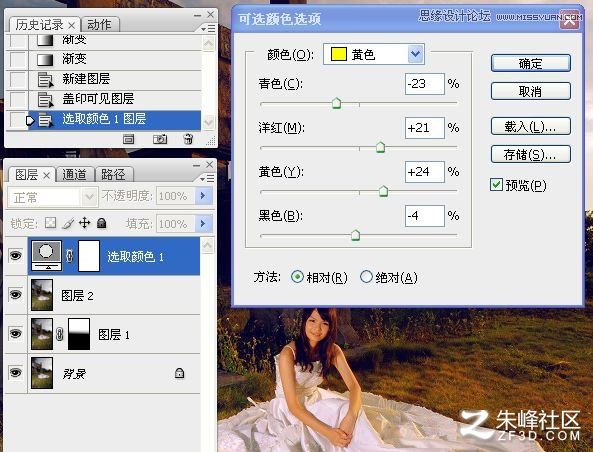Click the 载入 load button
The height and width of the screenshot is (452, 593).
[x=531, y=127]
